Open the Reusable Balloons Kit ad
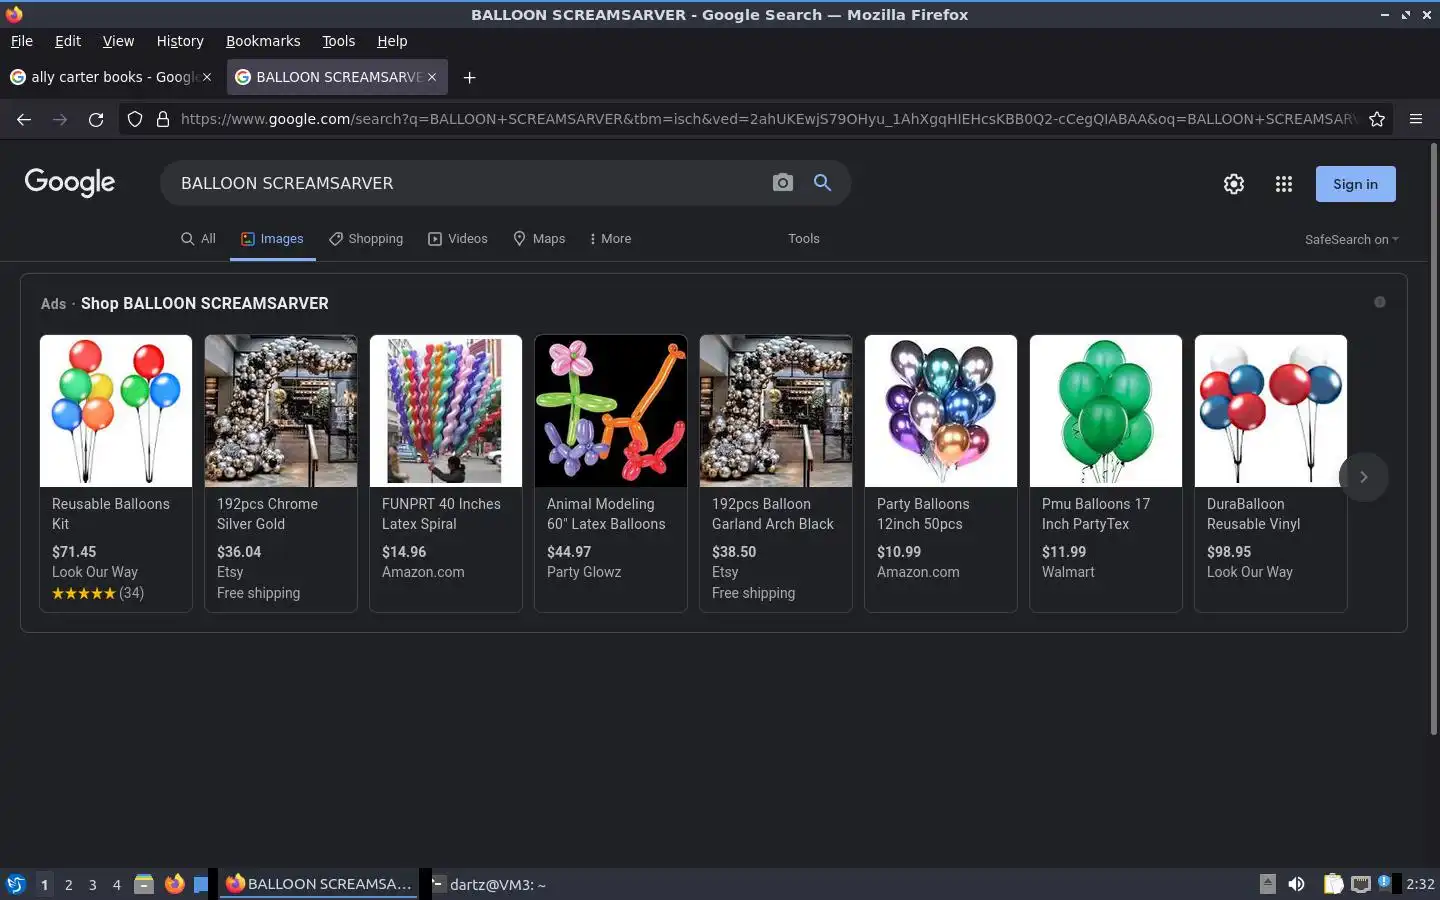1440x900 pixels. pos(116,473)
